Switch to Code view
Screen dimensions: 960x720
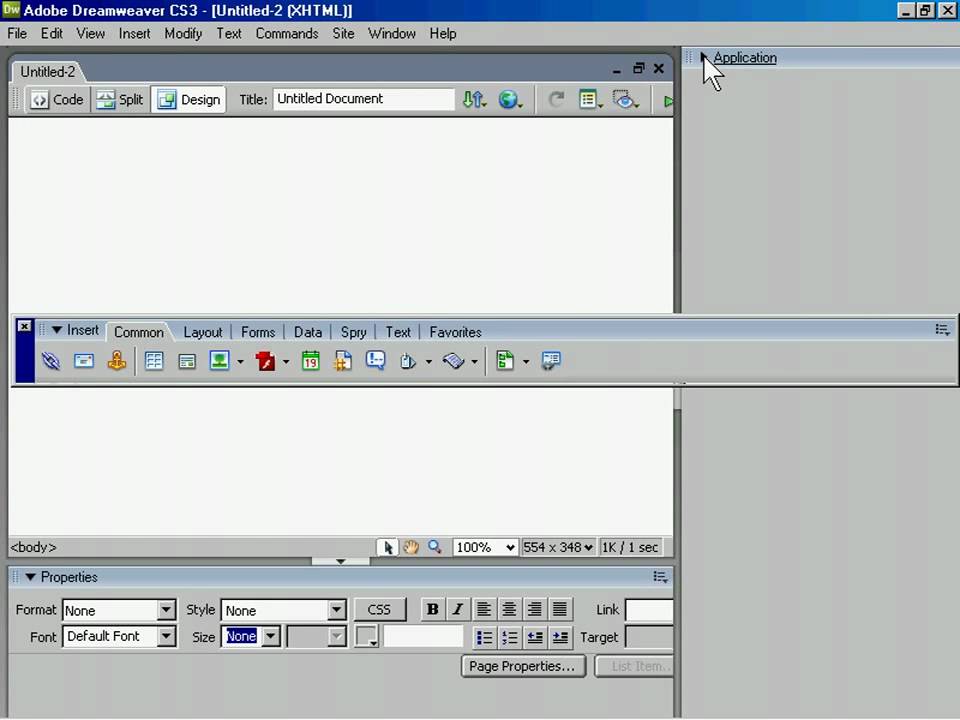click(57, 100)
